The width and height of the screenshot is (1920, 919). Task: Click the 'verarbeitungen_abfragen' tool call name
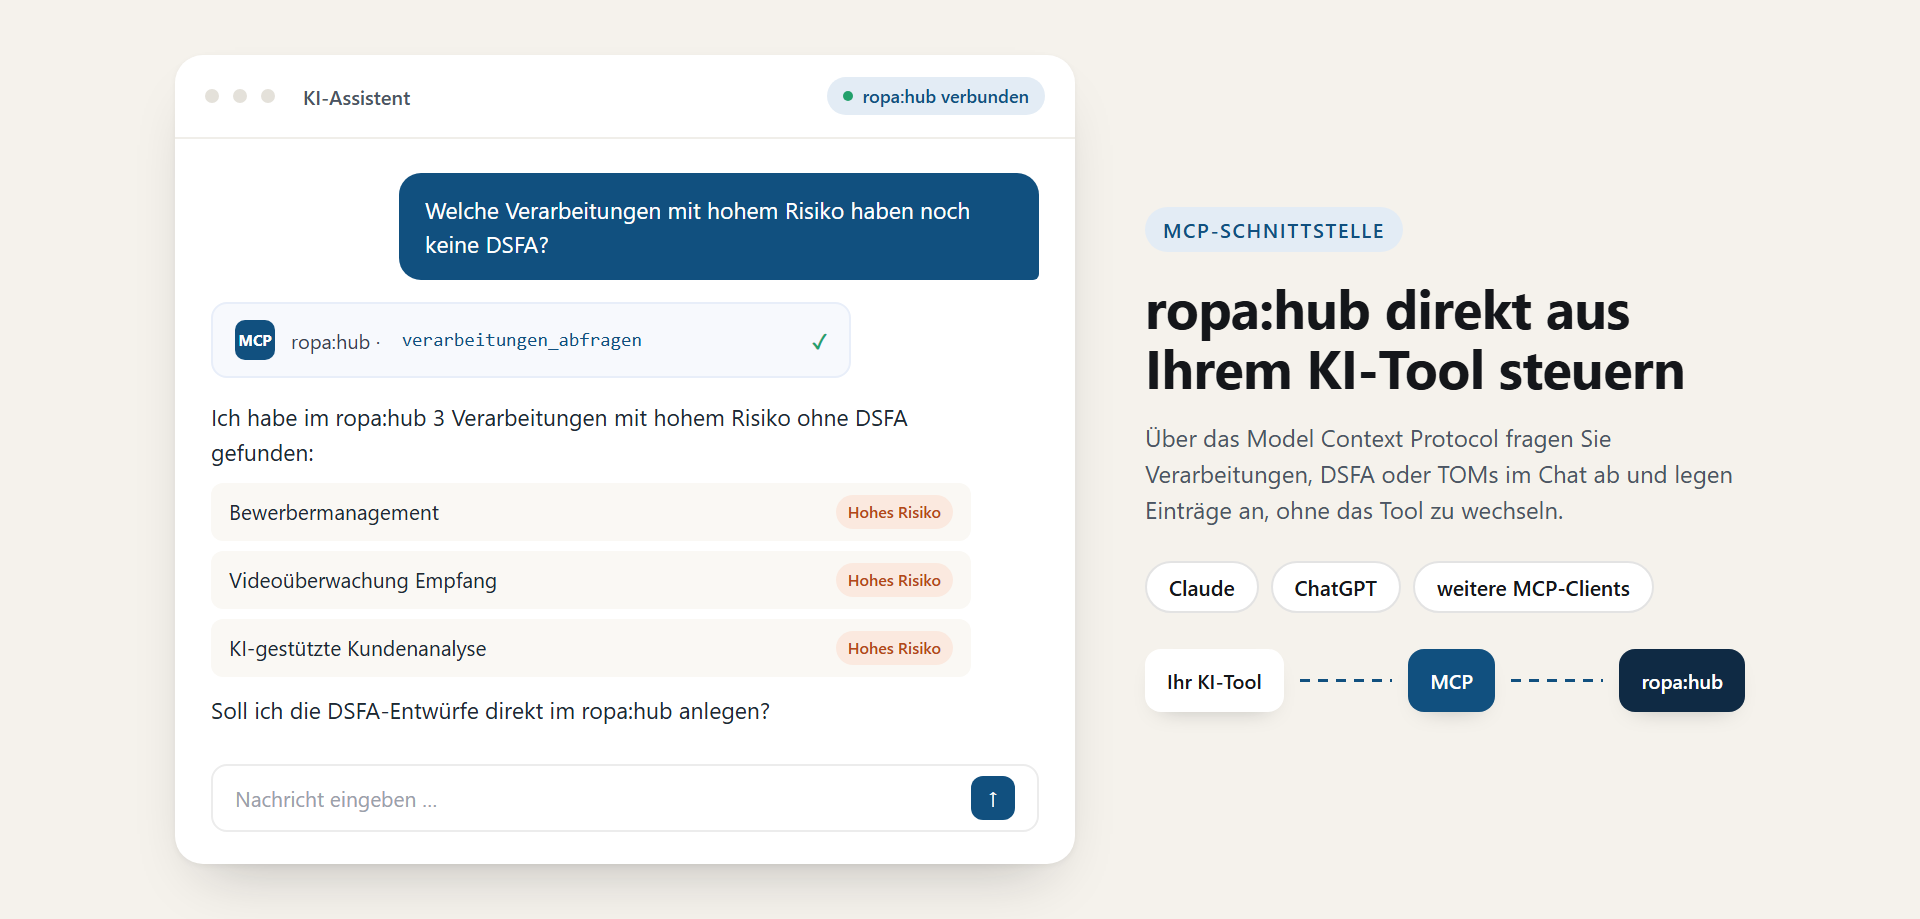click(521, 340)
